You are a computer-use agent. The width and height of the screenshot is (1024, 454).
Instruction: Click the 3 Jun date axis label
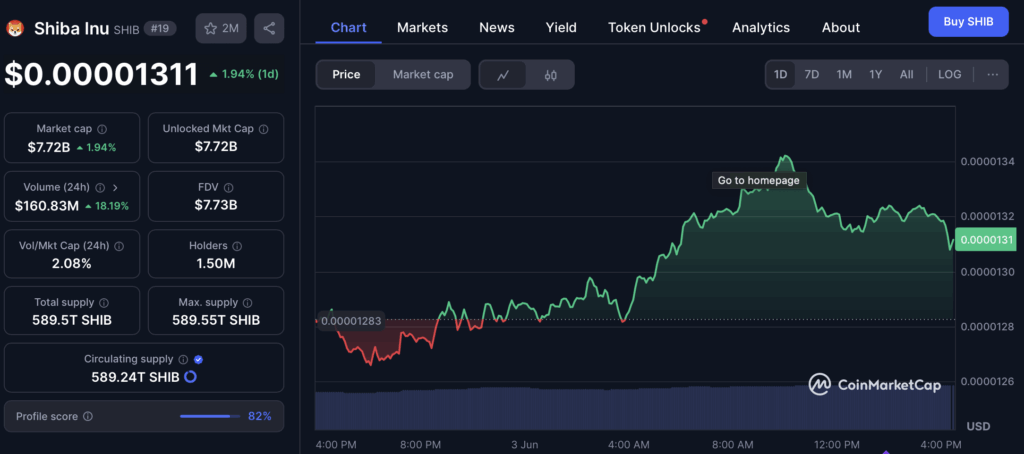(x=524, y=445)
